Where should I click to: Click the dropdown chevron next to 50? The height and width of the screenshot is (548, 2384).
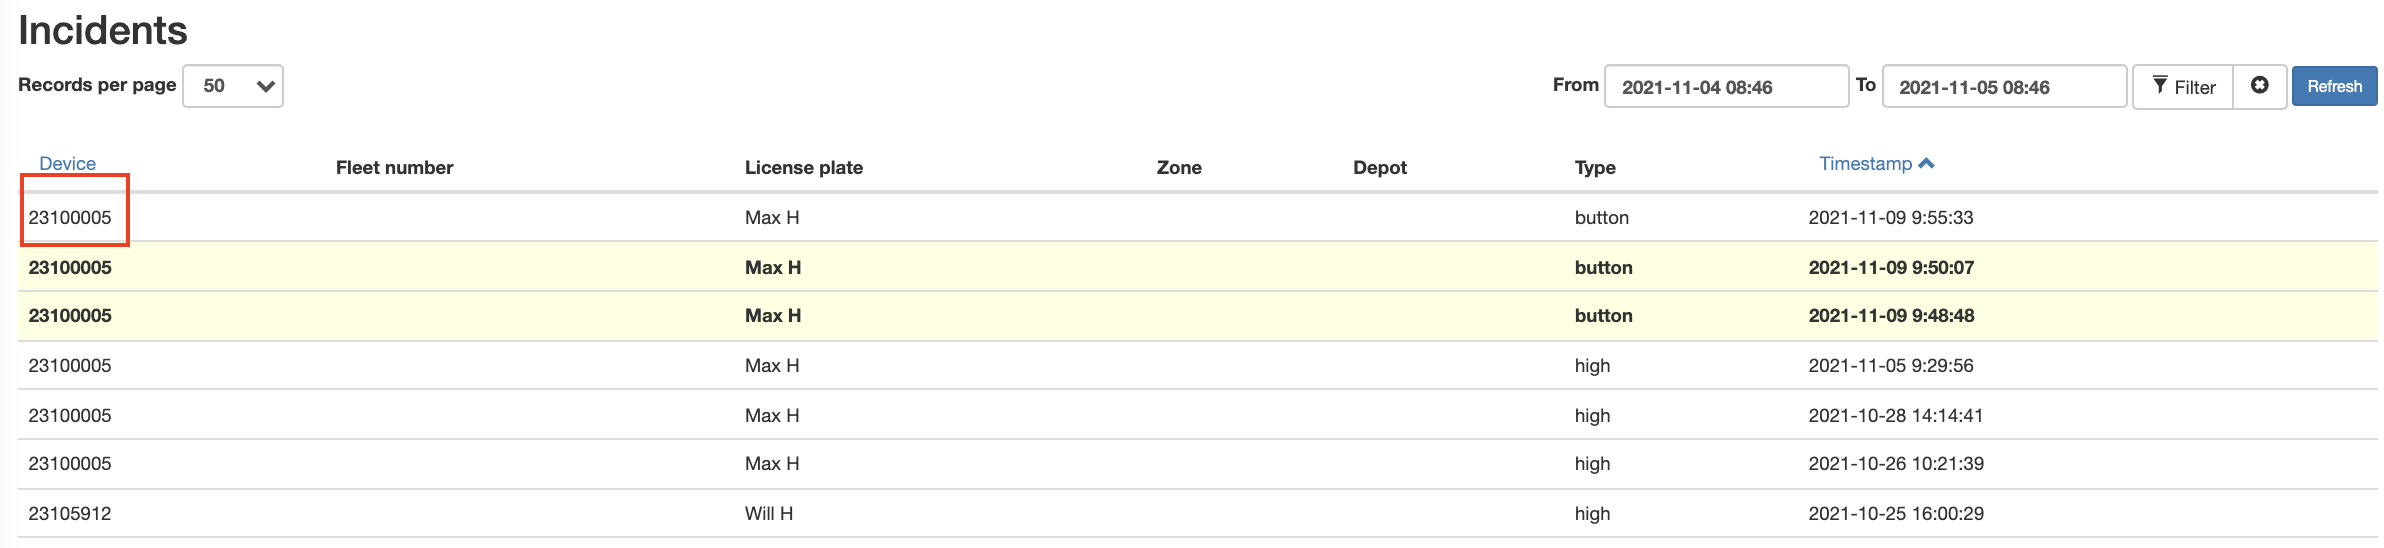(265, 86)
